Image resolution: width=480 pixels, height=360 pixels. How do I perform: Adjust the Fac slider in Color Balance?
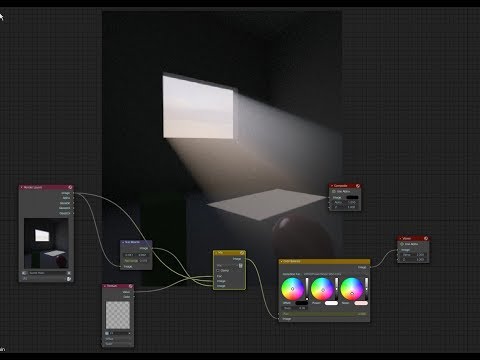324,314
